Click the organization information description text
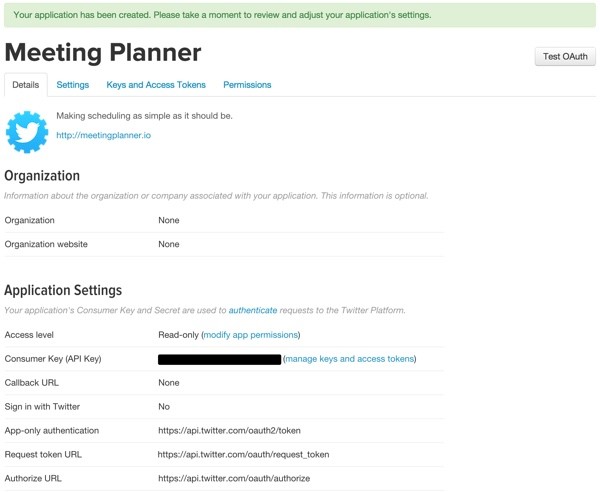 pyautogui.click(x=216, y=196)
